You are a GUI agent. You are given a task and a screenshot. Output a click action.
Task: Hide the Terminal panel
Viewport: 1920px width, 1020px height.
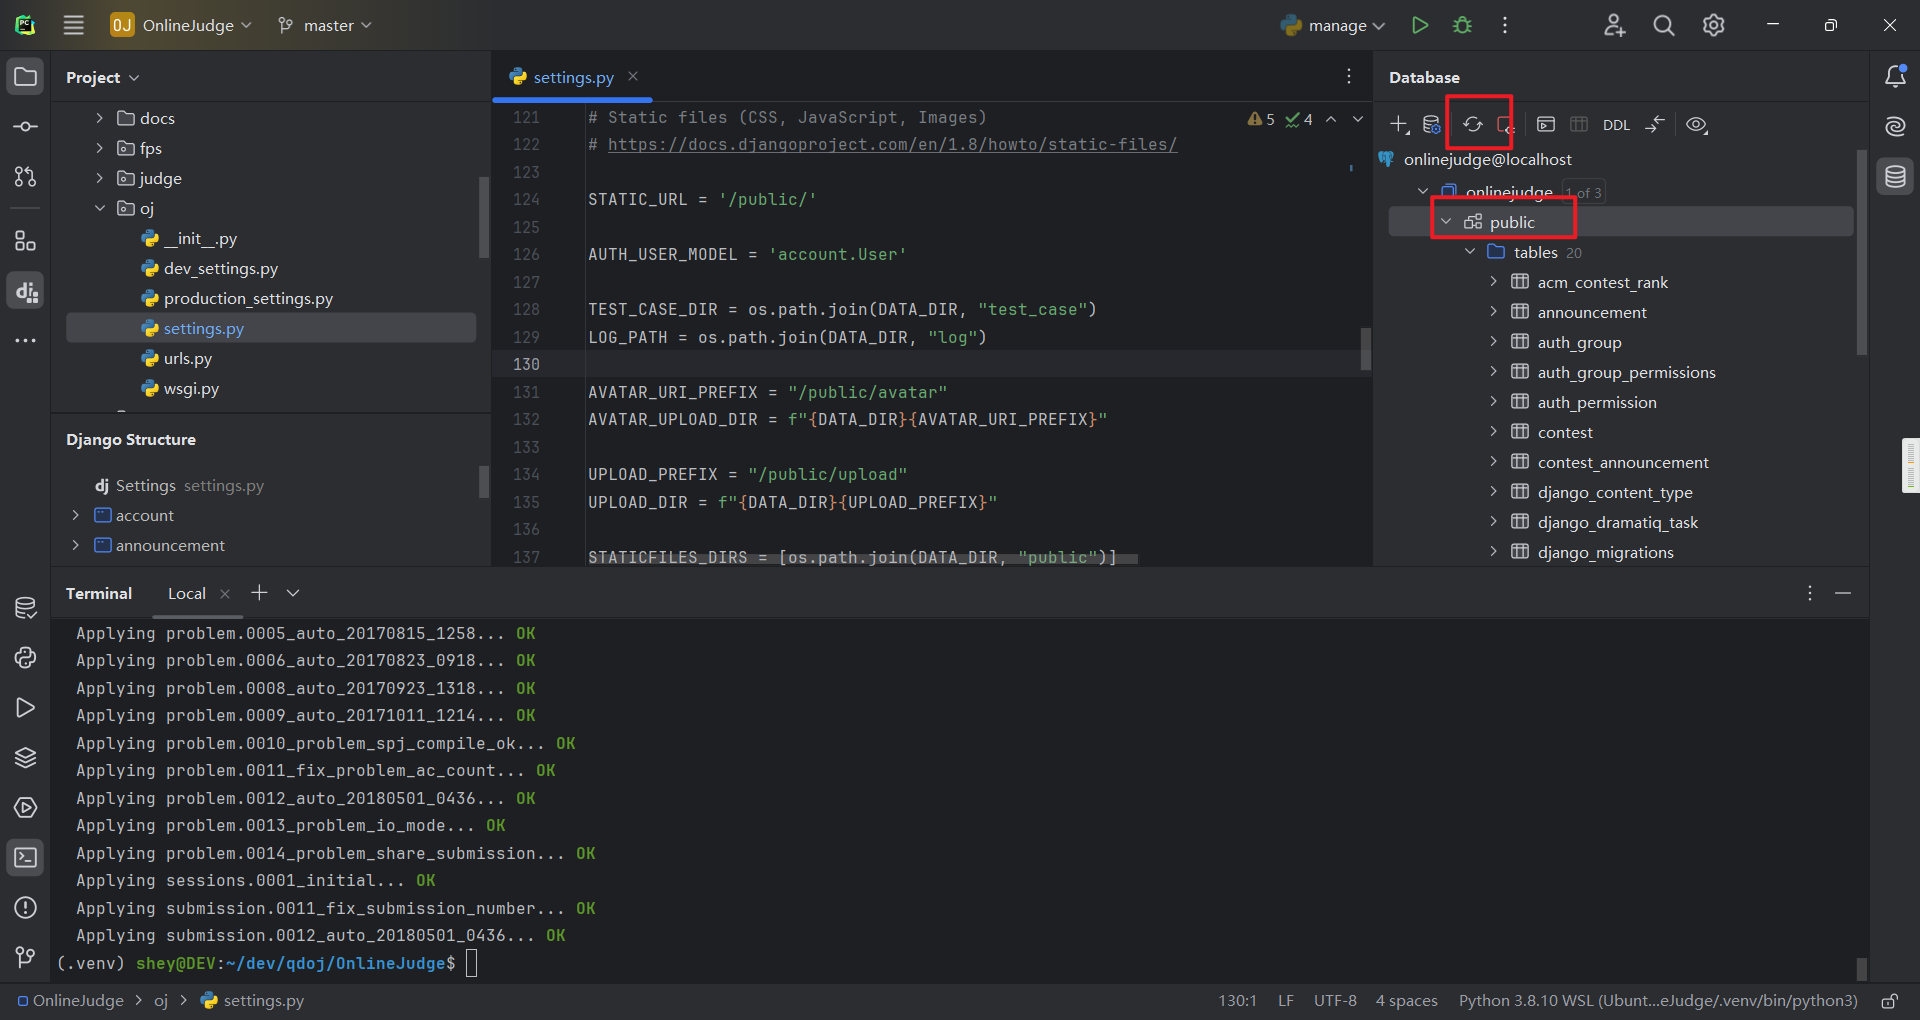[1843, 593]
